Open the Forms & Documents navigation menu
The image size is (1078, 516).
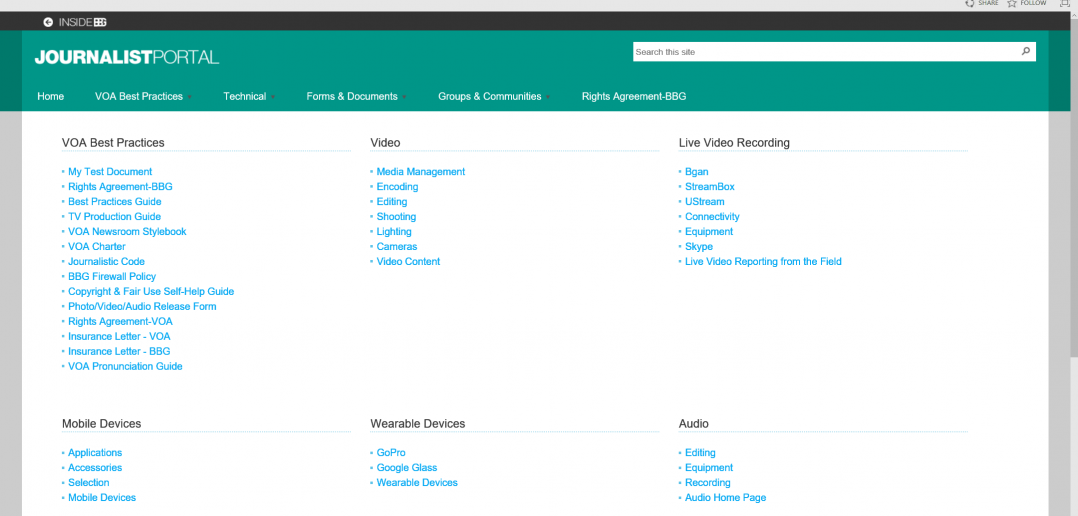tap(352, 96)
